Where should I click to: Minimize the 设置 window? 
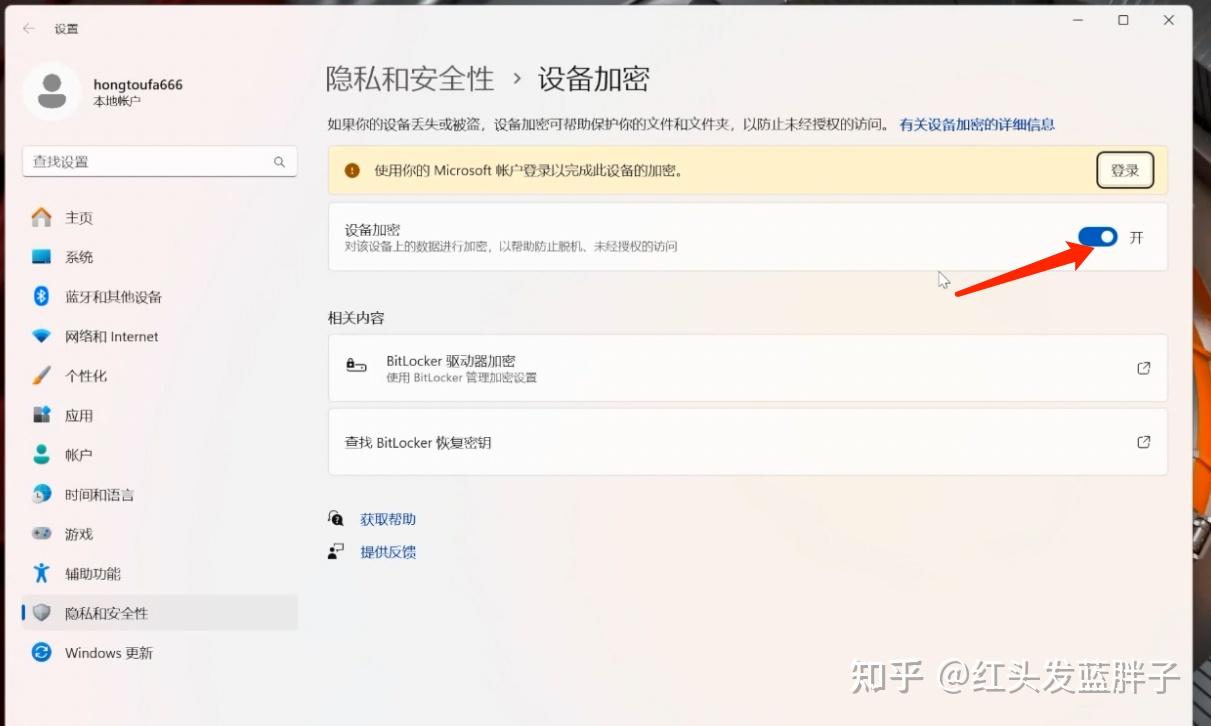coord(1078,21)
